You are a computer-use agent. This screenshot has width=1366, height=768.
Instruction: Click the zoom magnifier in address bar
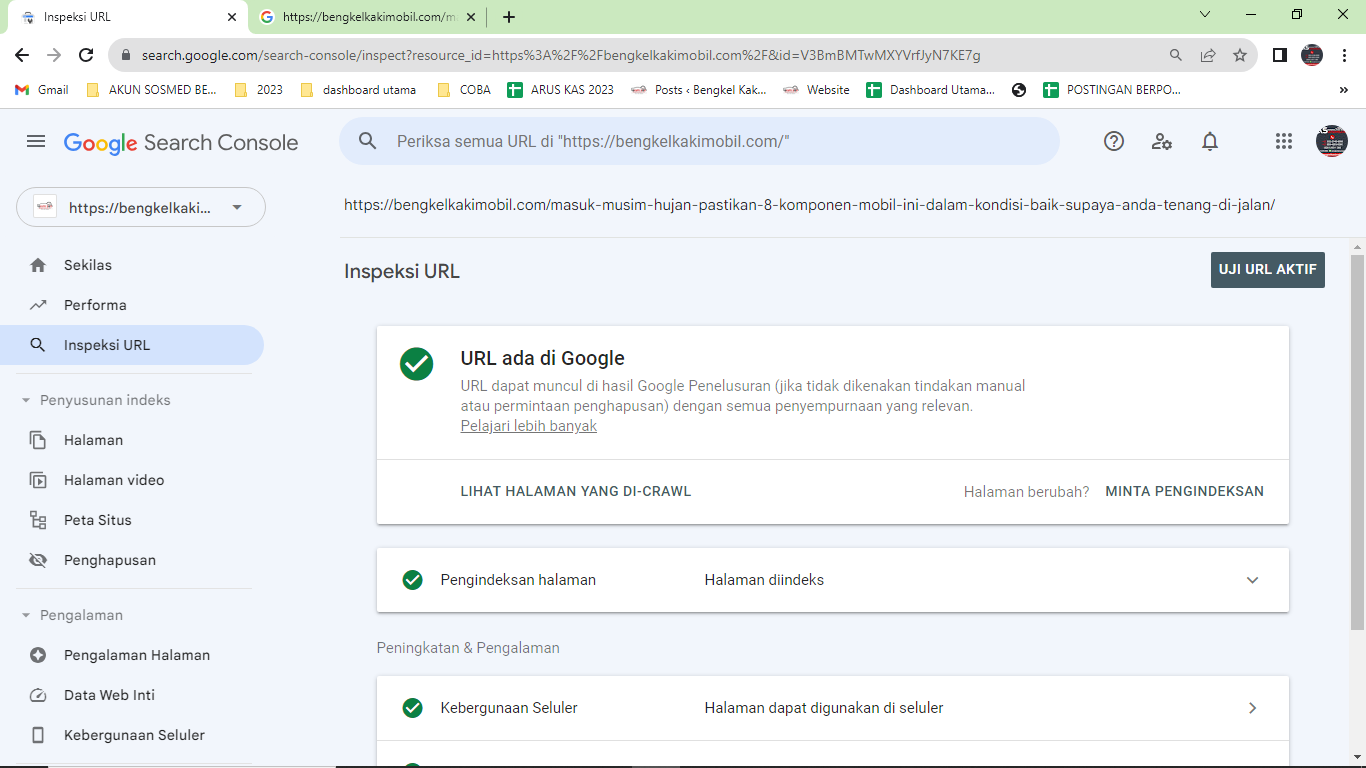coord(1176,55)
